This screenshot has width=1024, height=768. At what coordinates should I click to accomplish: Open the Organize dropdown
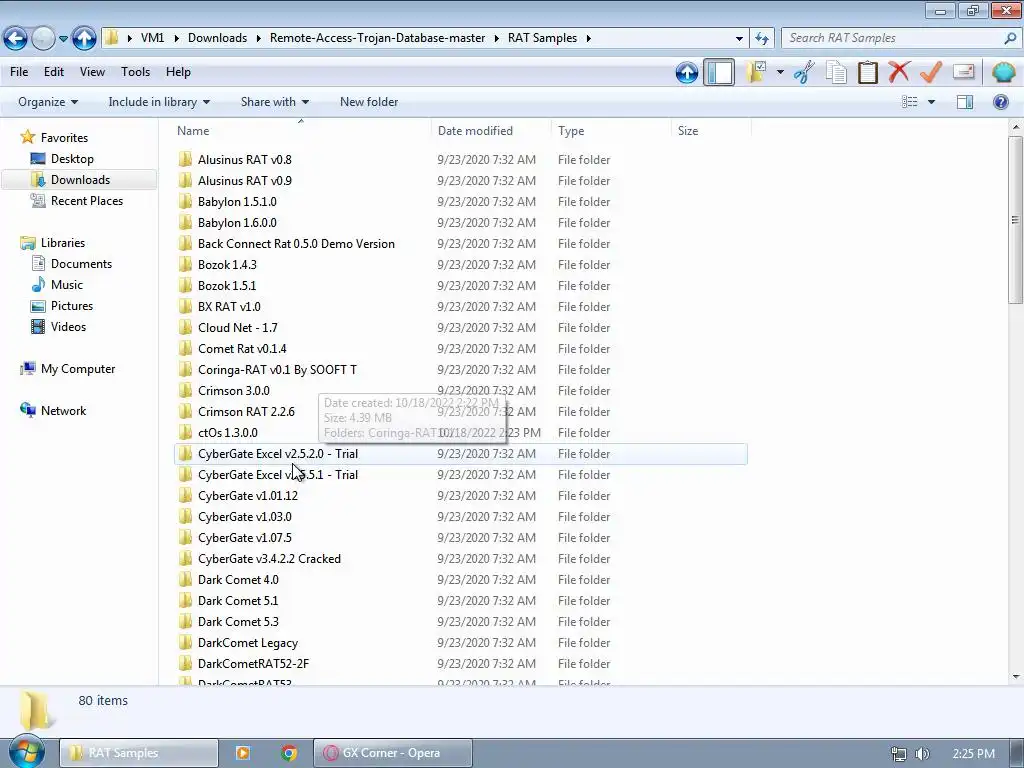48,102
